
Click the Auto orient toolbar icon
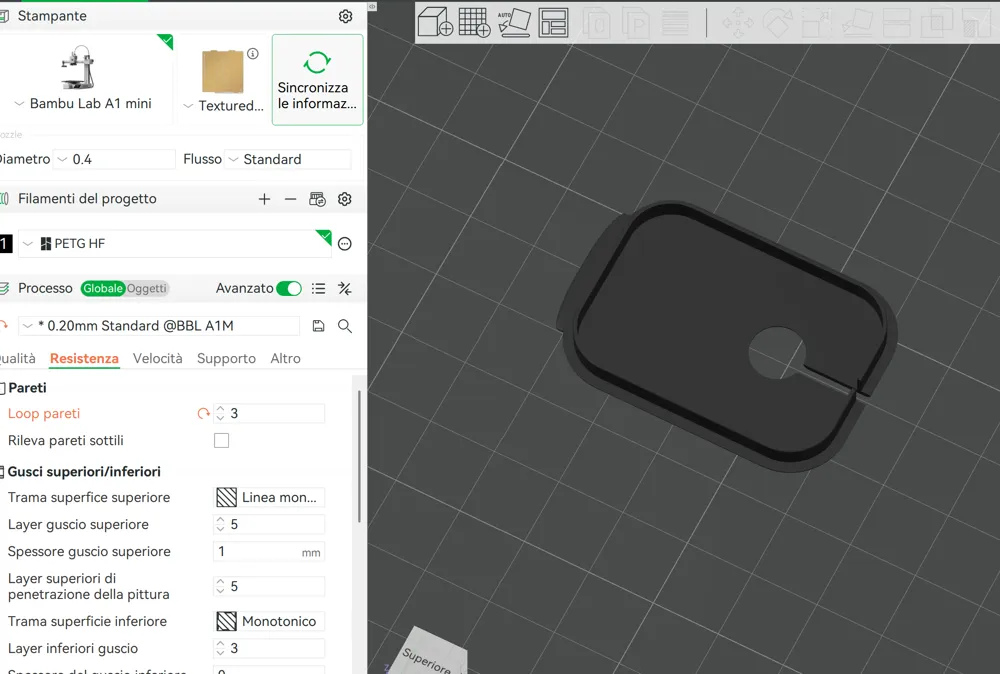(x=514, y=22)
